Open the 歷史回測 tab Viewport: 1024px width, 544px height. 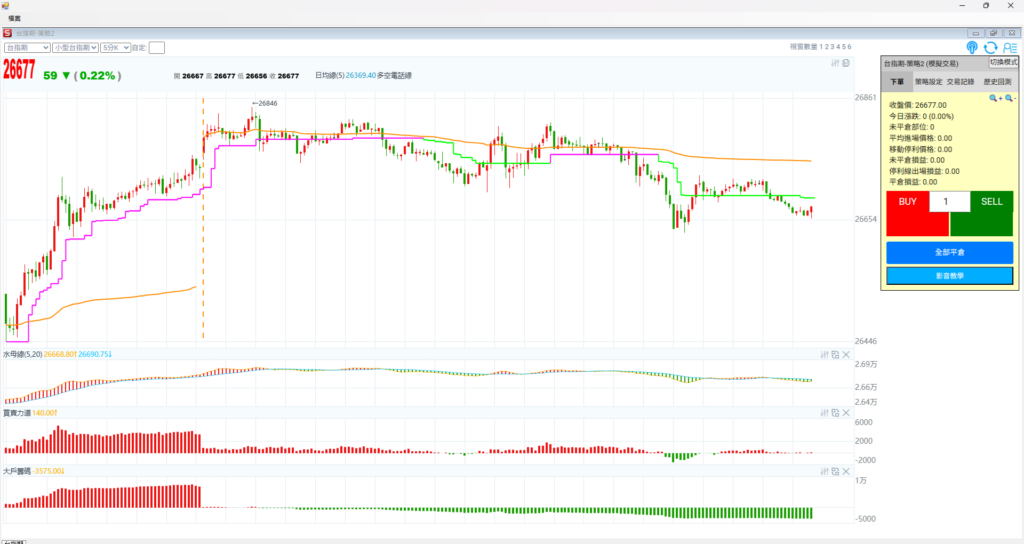point(996,81)
